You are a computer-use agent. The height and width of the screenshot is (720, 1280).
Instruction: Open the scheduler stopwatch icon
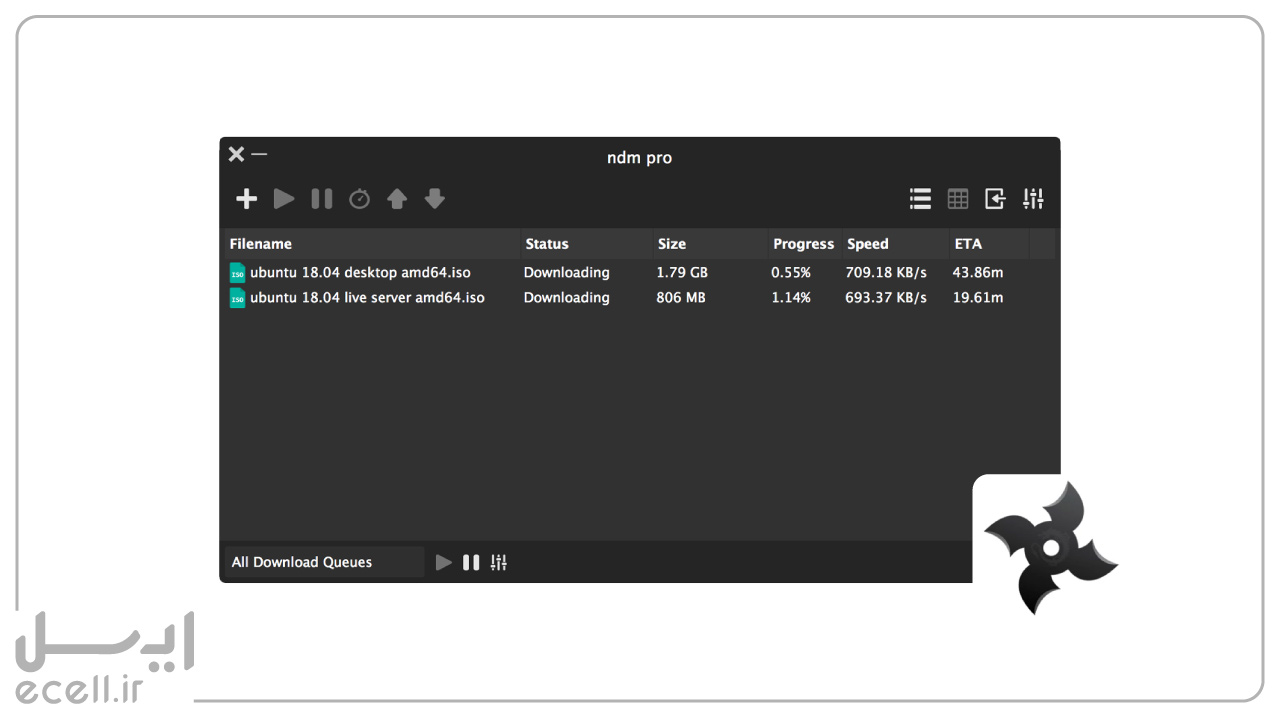[x=359, y=199]
